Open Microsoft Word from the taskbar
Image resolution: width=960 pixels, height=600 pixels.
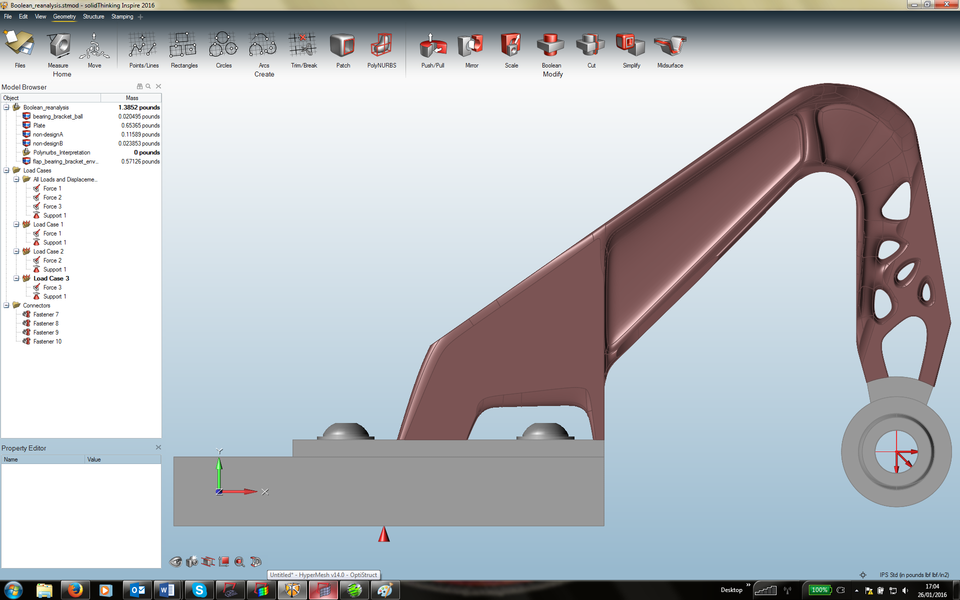point(167,590)
